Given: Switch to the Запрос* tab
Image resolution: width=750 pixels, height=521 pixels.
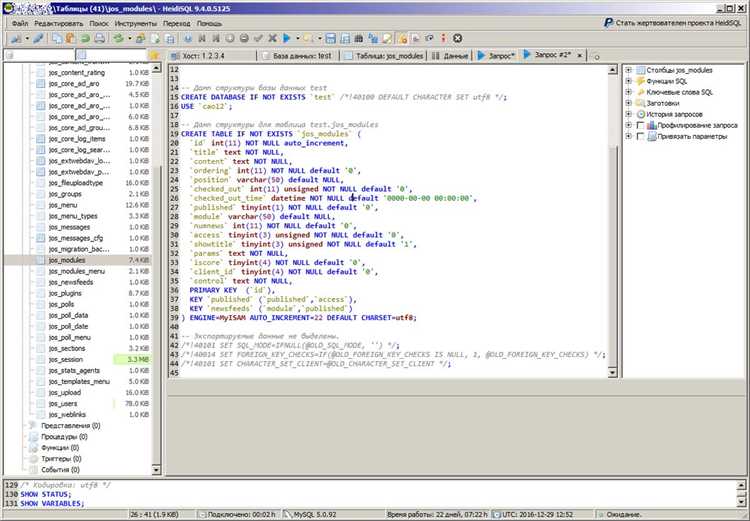Looking at the screenshot, I should pos(496,56).
